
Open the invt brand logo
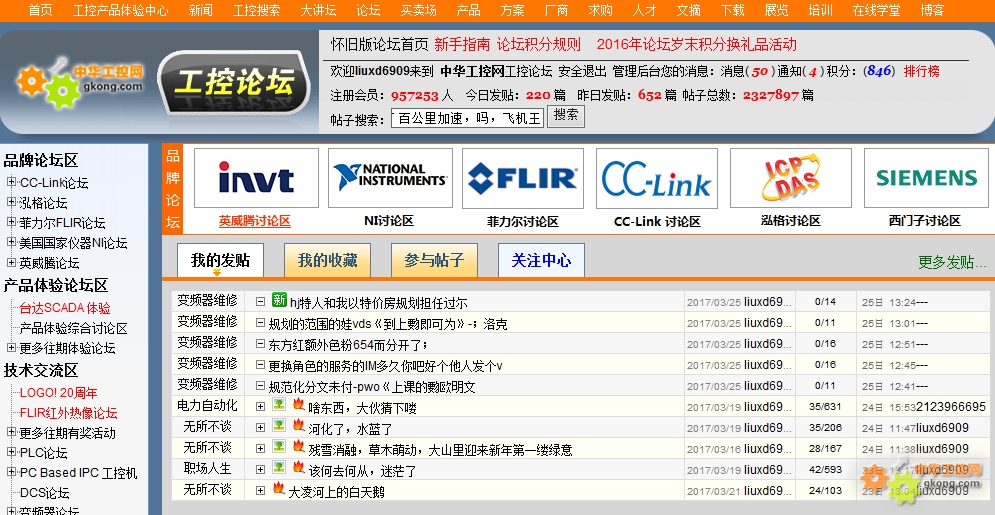256,178
